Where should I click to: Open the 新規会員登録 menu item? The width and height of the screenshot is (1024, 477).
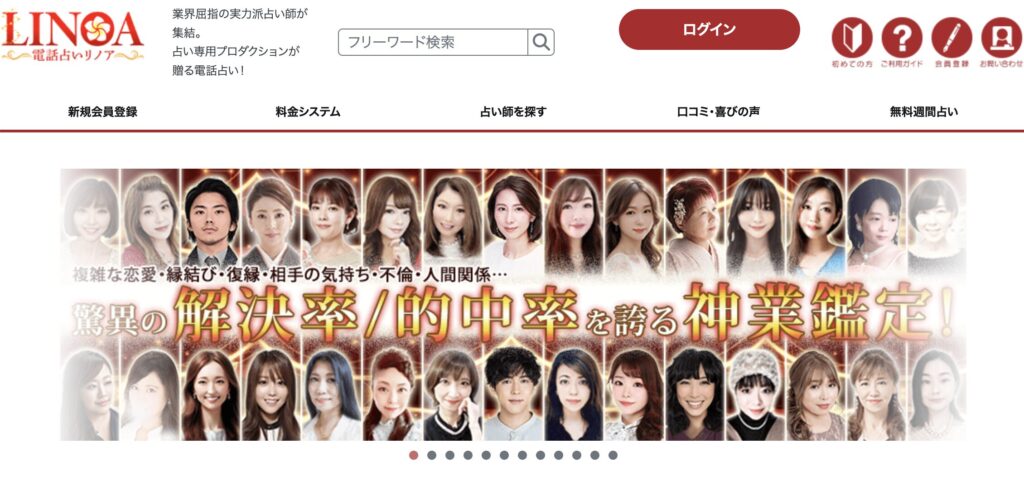pos(103,112)
